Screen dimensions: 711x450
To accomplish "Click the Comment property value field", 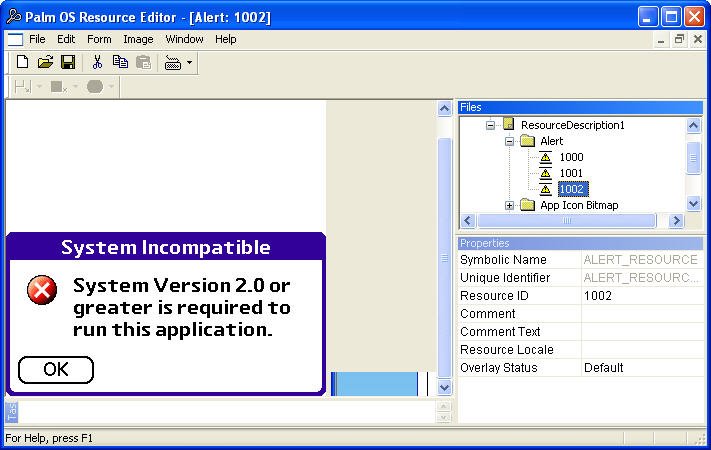I will 643,314.
